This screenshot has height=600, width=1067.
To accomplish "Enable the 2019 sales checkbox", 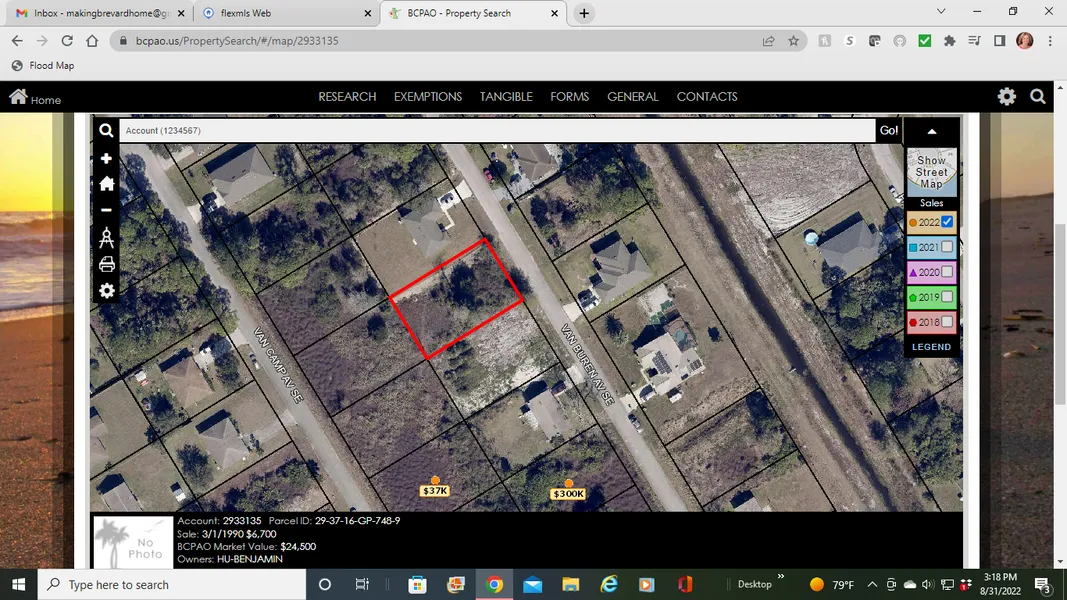I will tap(947, 297).
